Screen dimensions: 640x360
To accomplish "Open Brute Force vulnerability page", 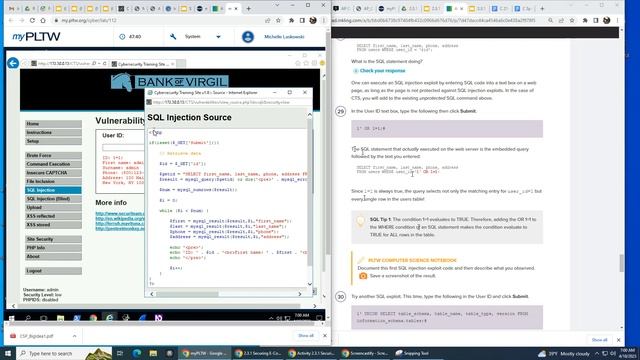I will pyautogui.click(x=53, y=156).
